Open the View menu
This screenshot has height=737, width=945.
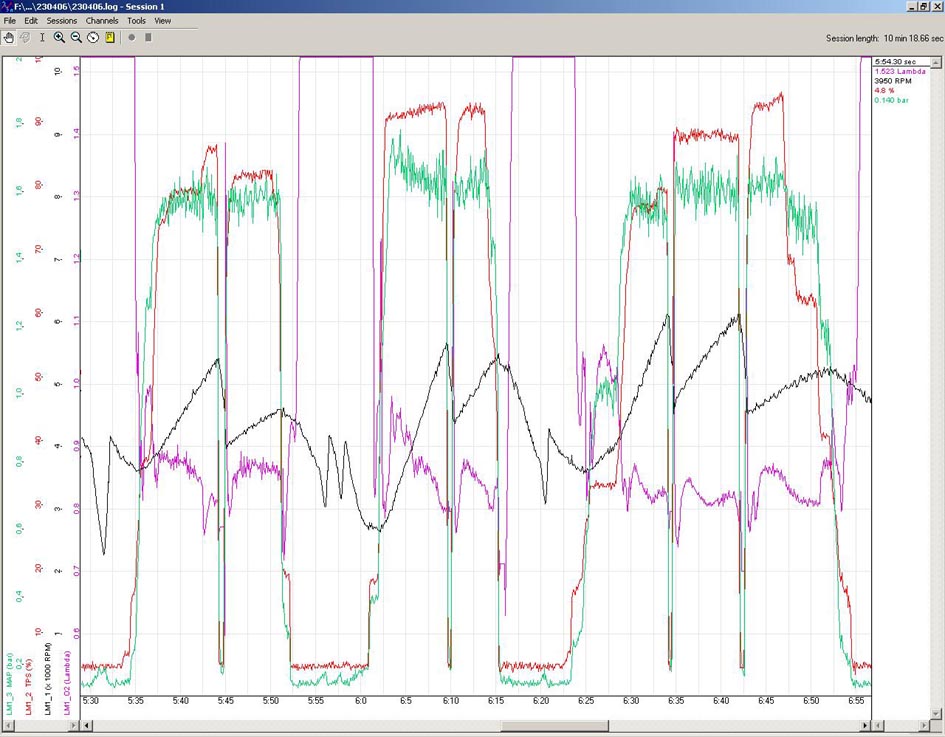pyautogui.click(x=163, y=20)
